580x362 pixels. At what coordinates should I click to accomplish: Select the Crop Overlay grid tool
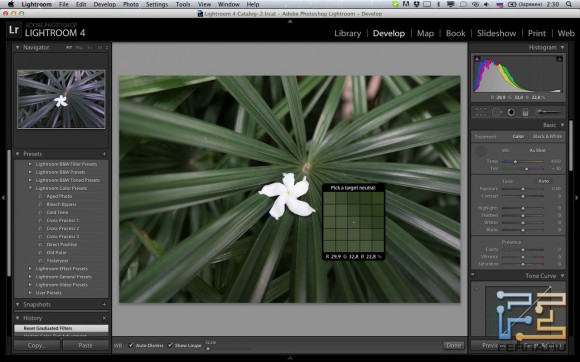click(x=481, y=112)
